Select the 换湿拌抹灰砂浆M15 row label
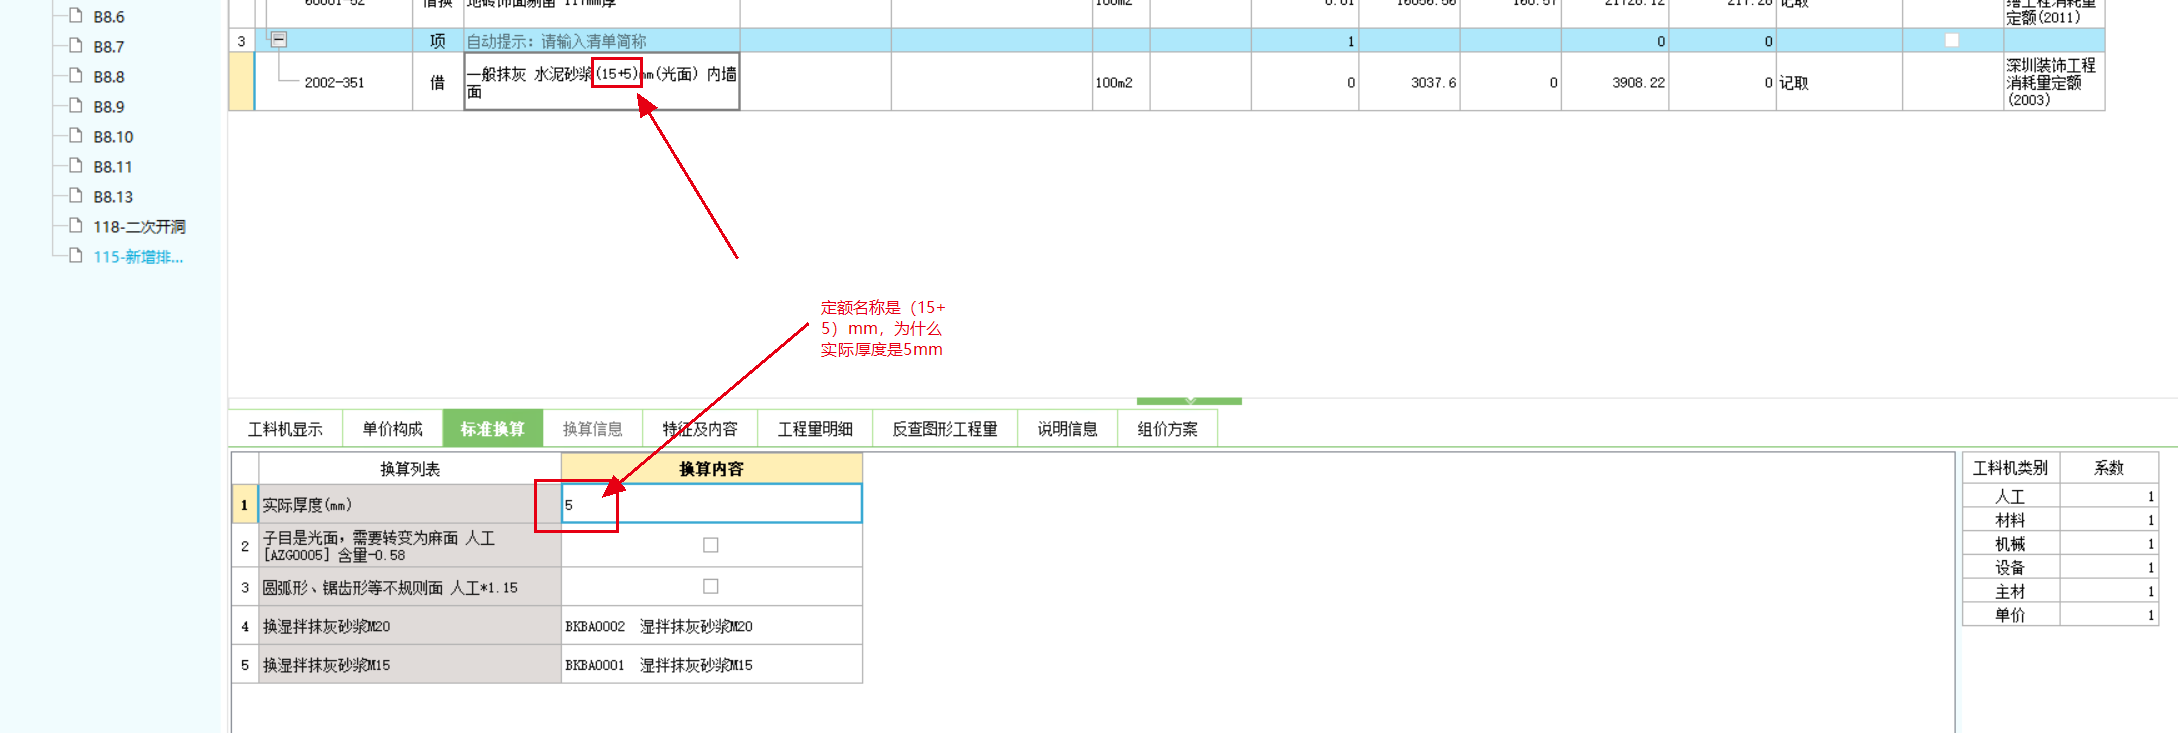 (409, 665)
